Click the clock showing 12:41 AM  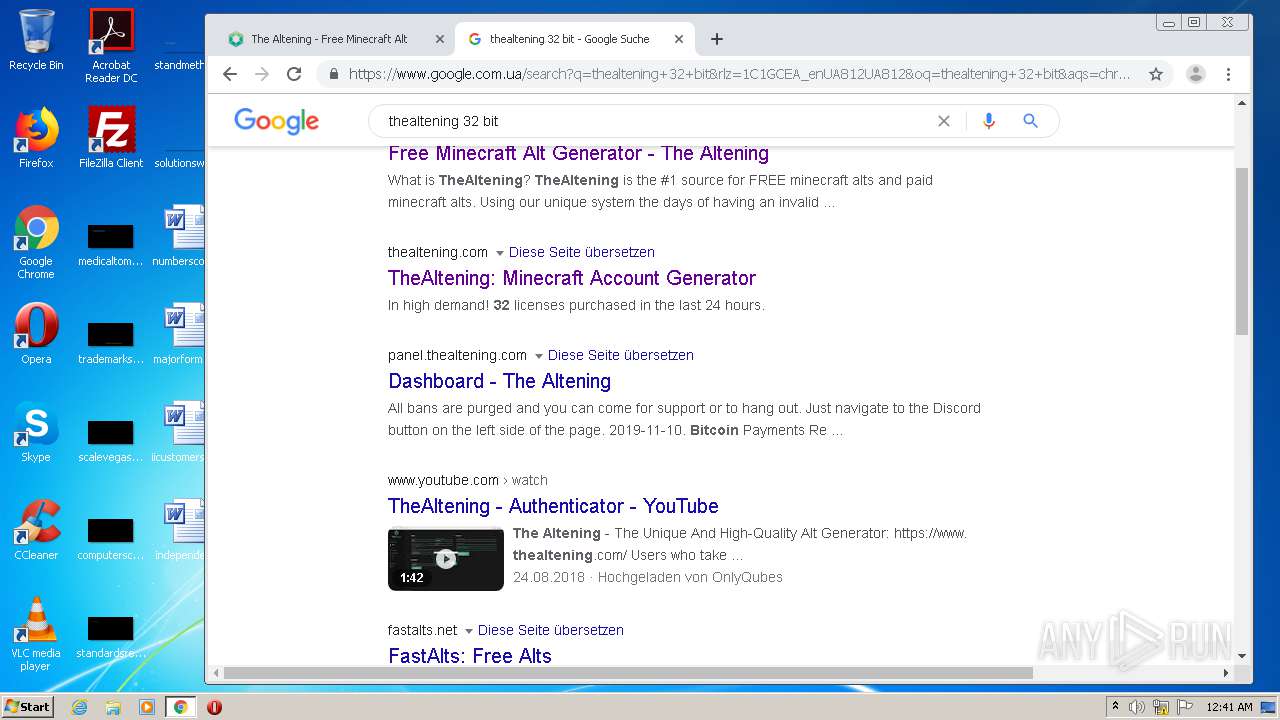click(x=1229, y=707)
